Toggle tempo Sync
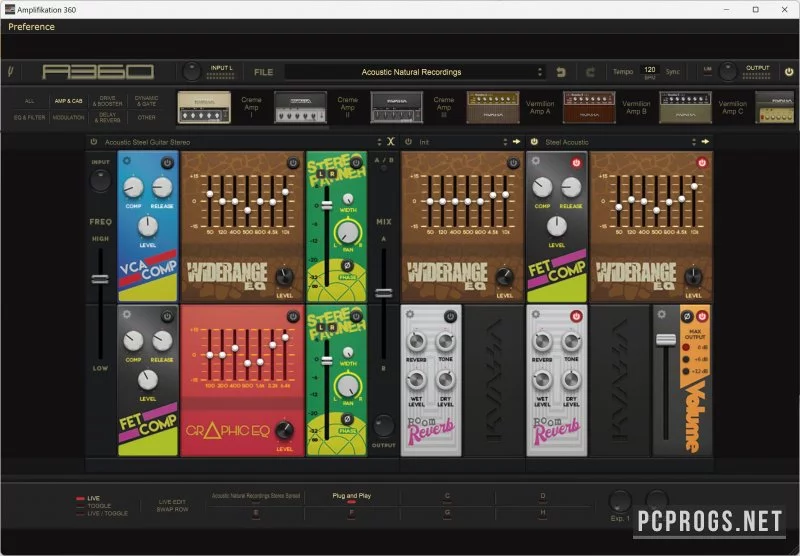Image resolution: width=800 pixels, height=556 pixels. [x=672, y=72]
